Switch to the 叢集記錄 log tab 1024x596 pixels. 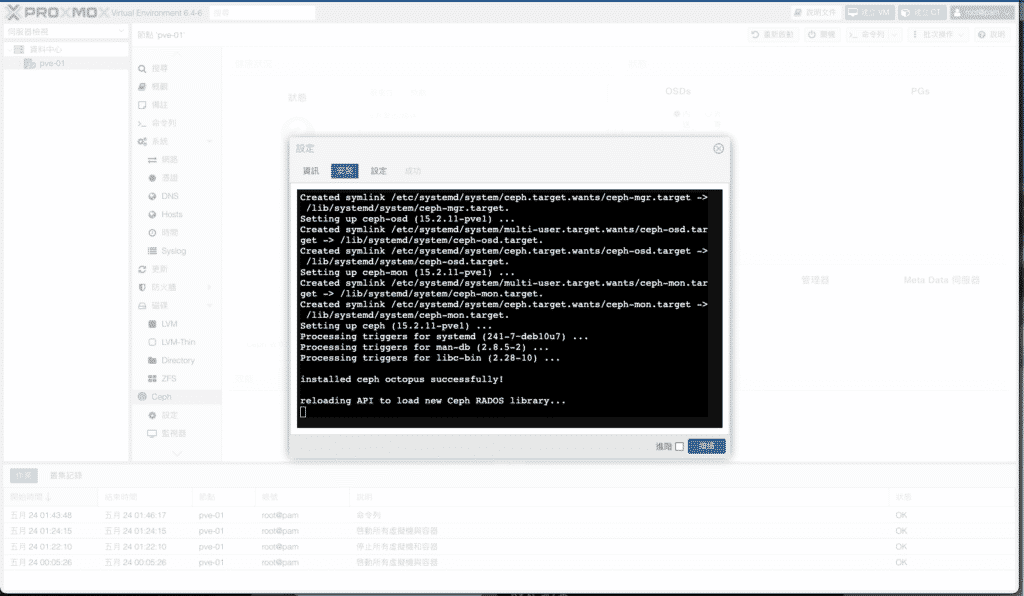(x=66, y=475)
